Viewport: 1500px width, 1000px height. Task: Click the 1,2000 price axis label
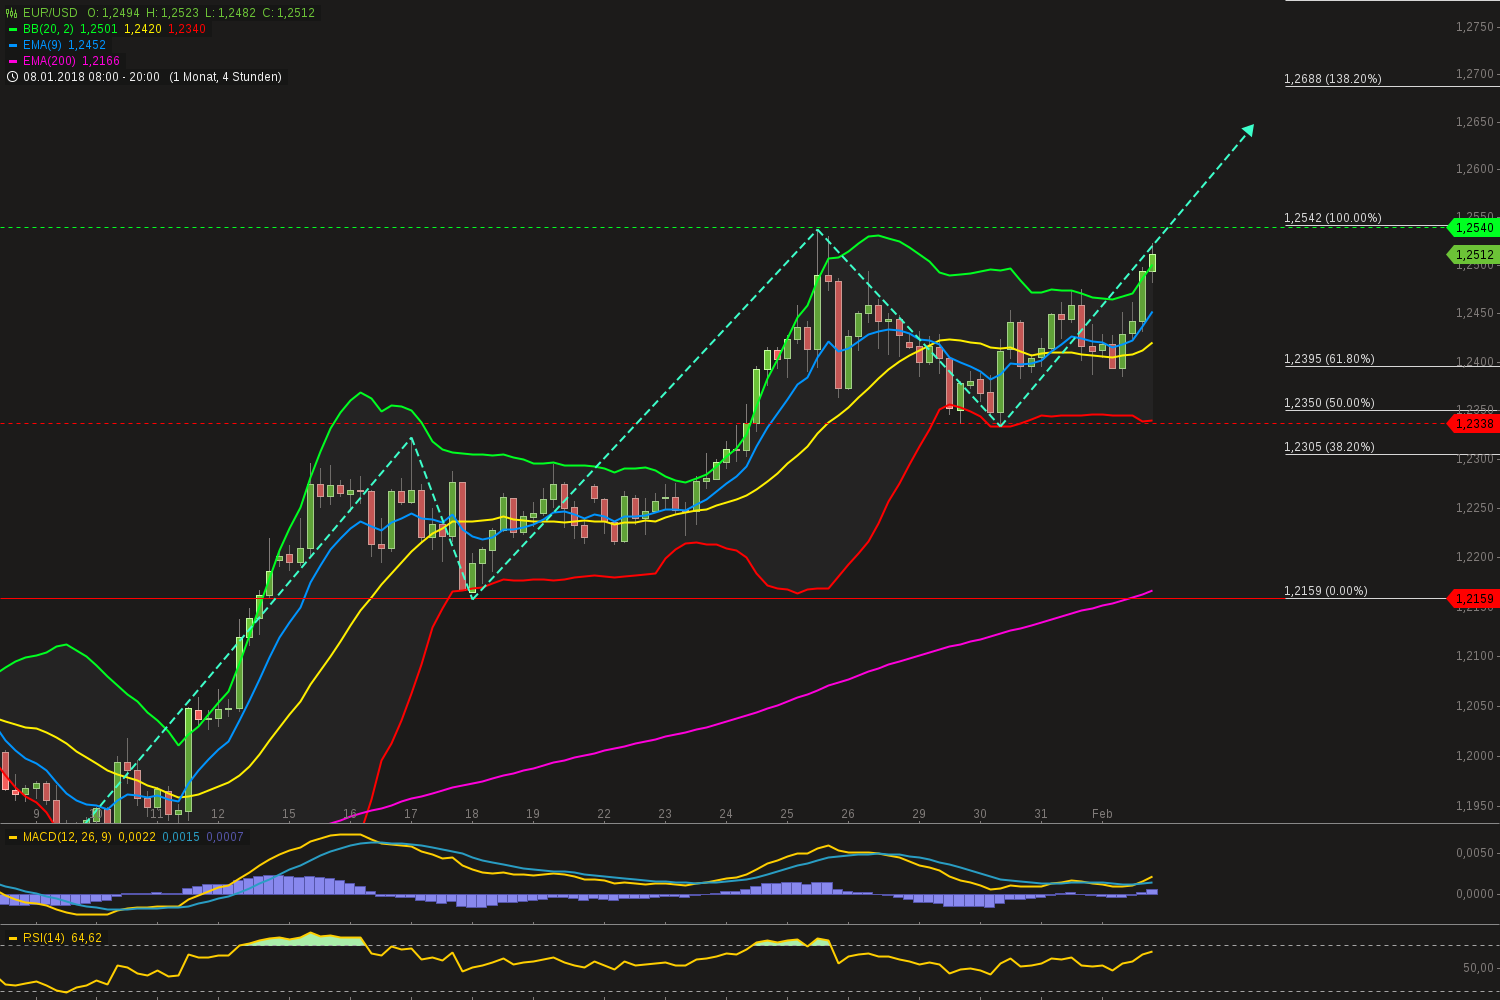[x=1475, y=756]
